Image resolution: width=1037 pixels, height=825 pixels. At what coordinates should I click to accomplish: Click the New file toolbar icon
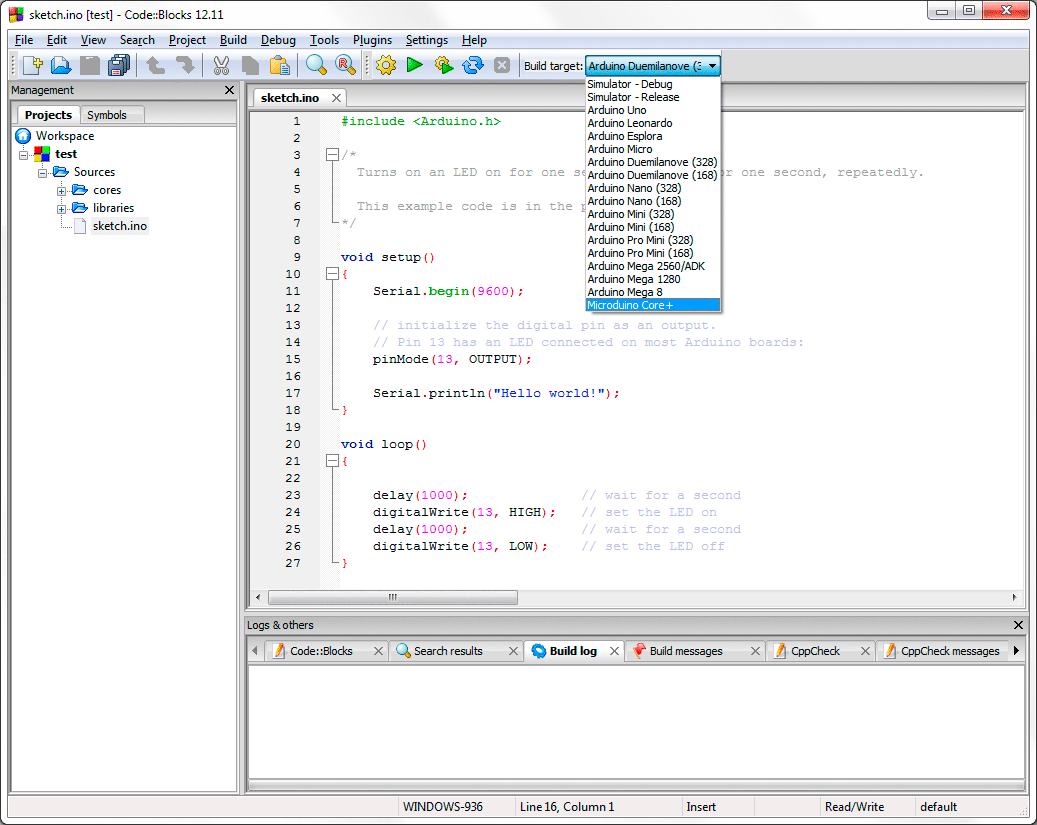32,65
